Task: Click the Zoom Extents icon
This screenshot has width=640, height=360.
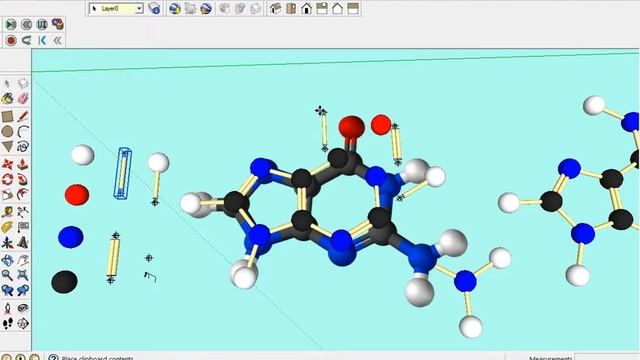Action: coord(23,275)
